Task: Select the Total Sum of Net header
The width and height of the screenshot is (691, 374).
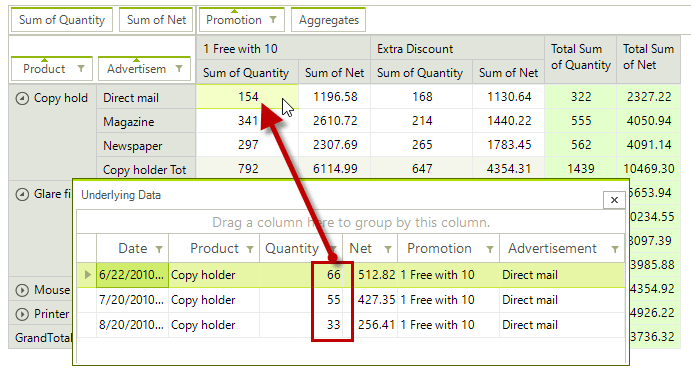Action: pos(648,59)
